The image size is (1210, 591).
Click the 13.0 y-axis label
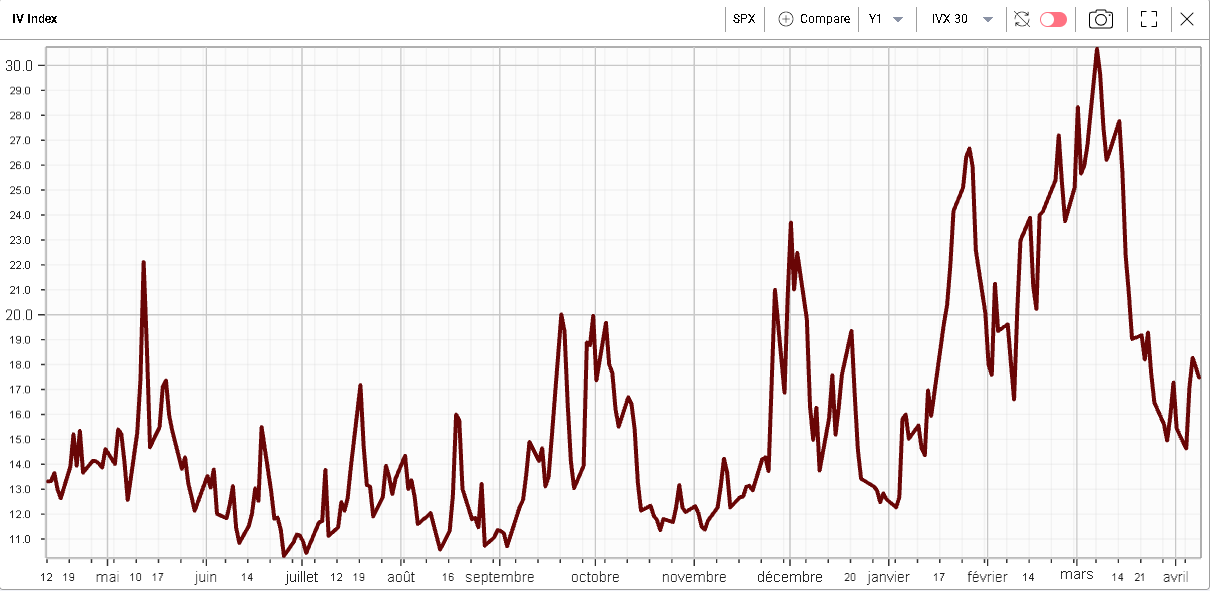20,489
